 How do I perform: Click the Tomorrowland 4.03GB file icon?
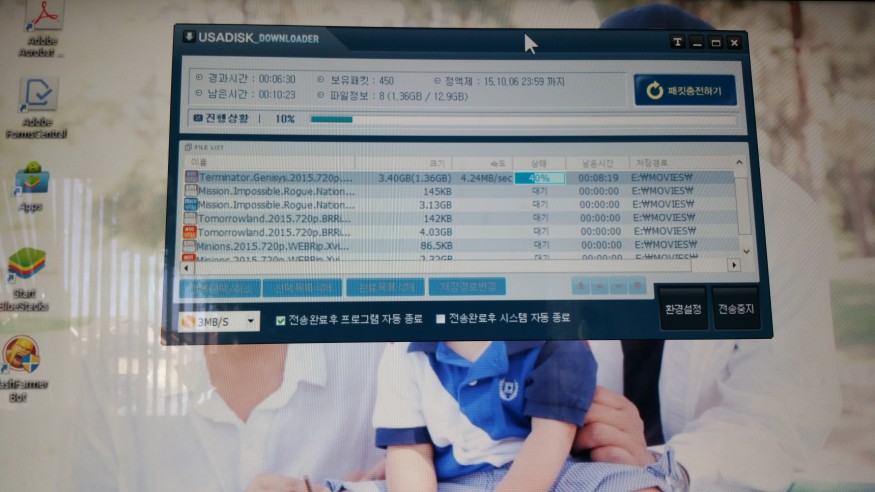pos(191,232)
